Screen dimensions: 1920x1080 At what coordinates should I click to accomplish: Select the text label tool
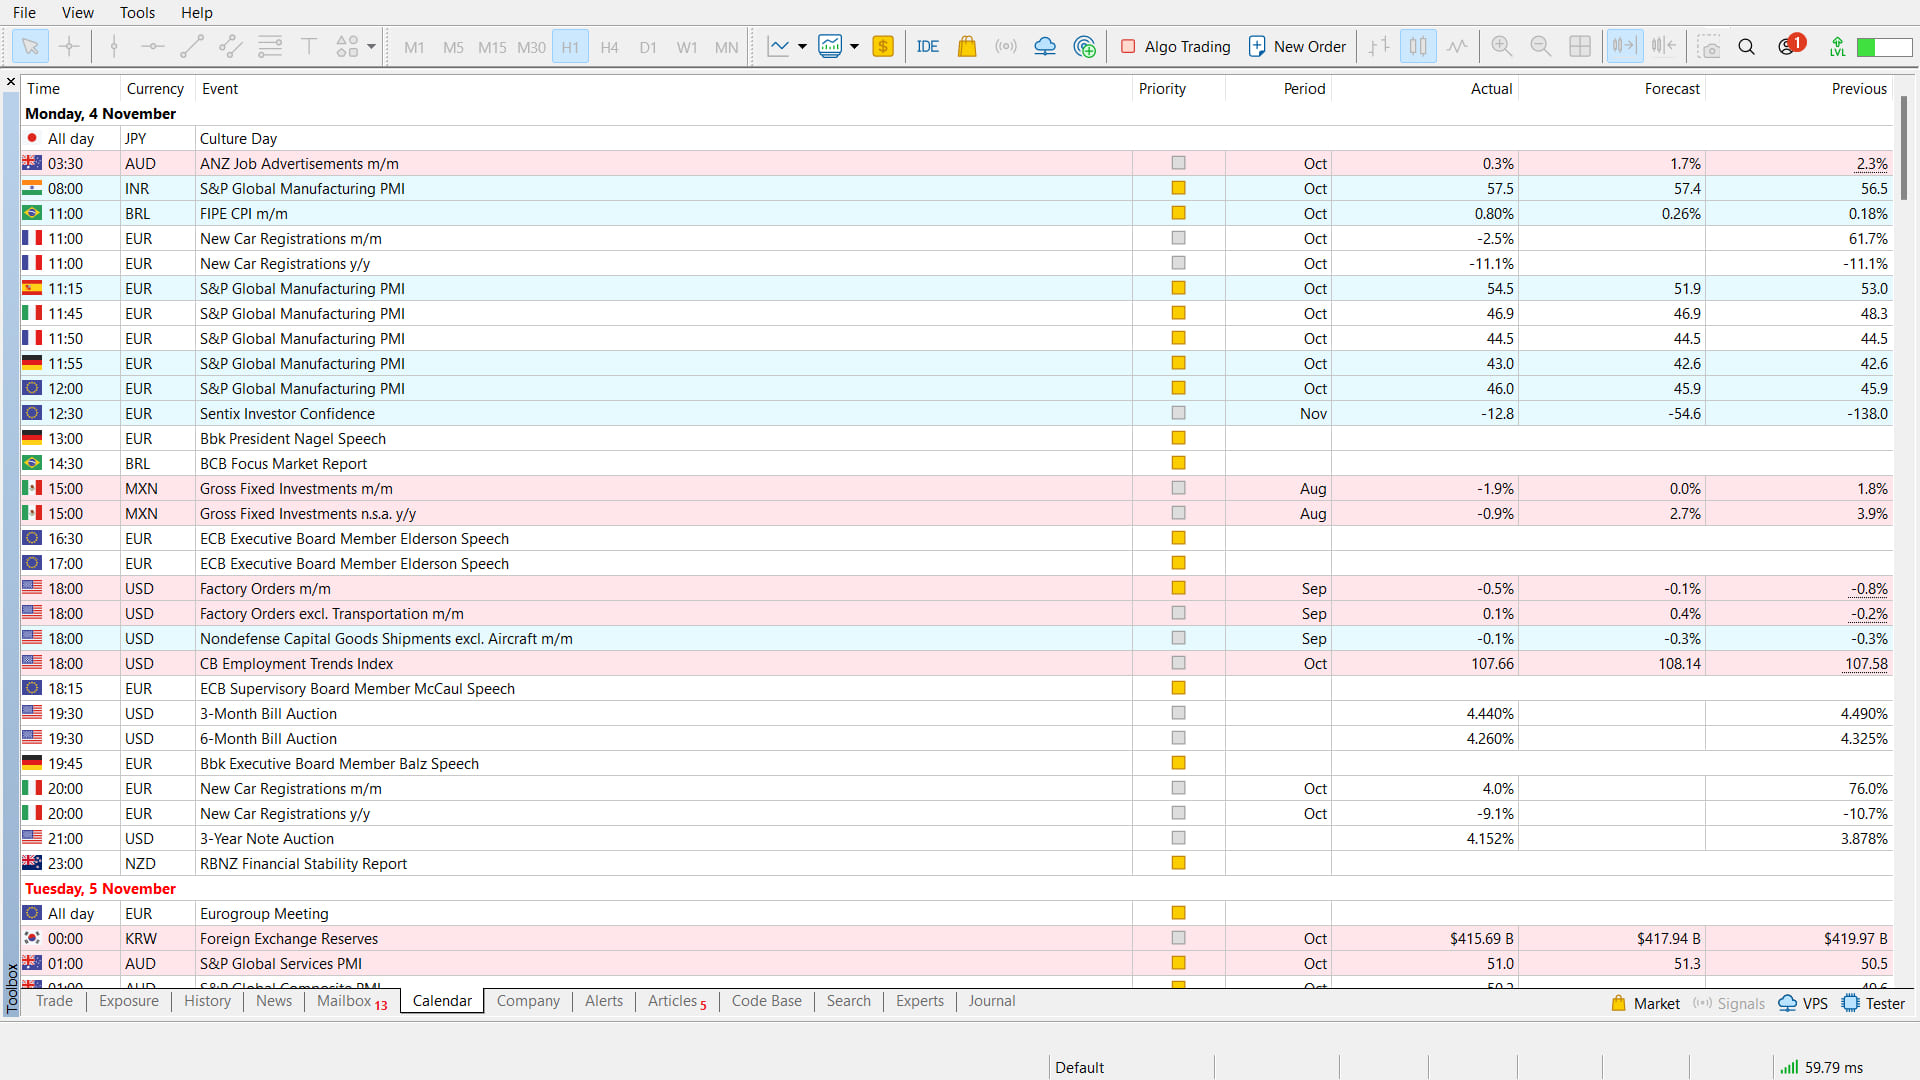click(x=309, y=46)
